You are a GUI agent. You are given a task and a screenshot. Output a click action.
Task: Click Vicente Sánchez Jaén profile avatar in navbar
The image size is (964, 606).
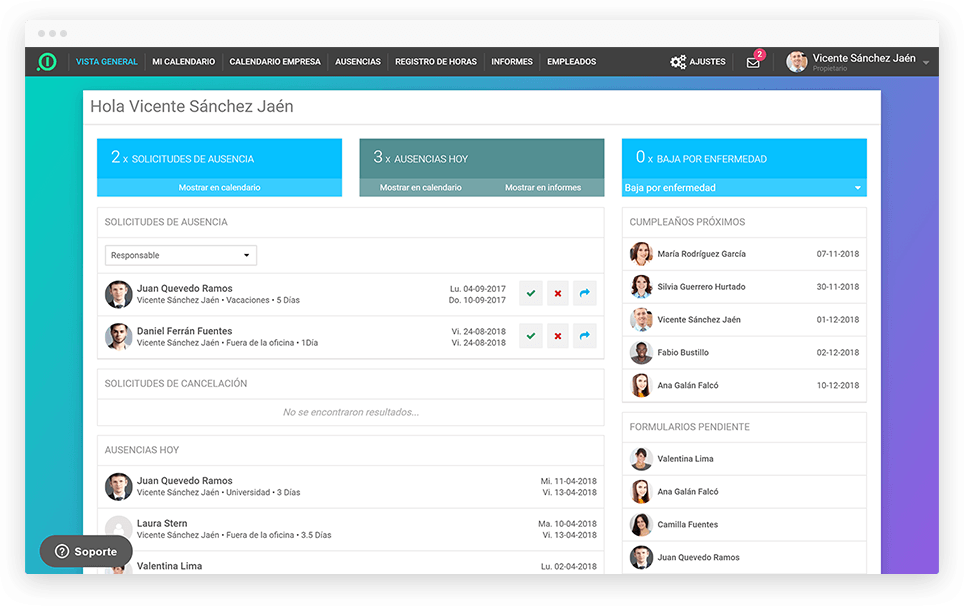point(797,61)
